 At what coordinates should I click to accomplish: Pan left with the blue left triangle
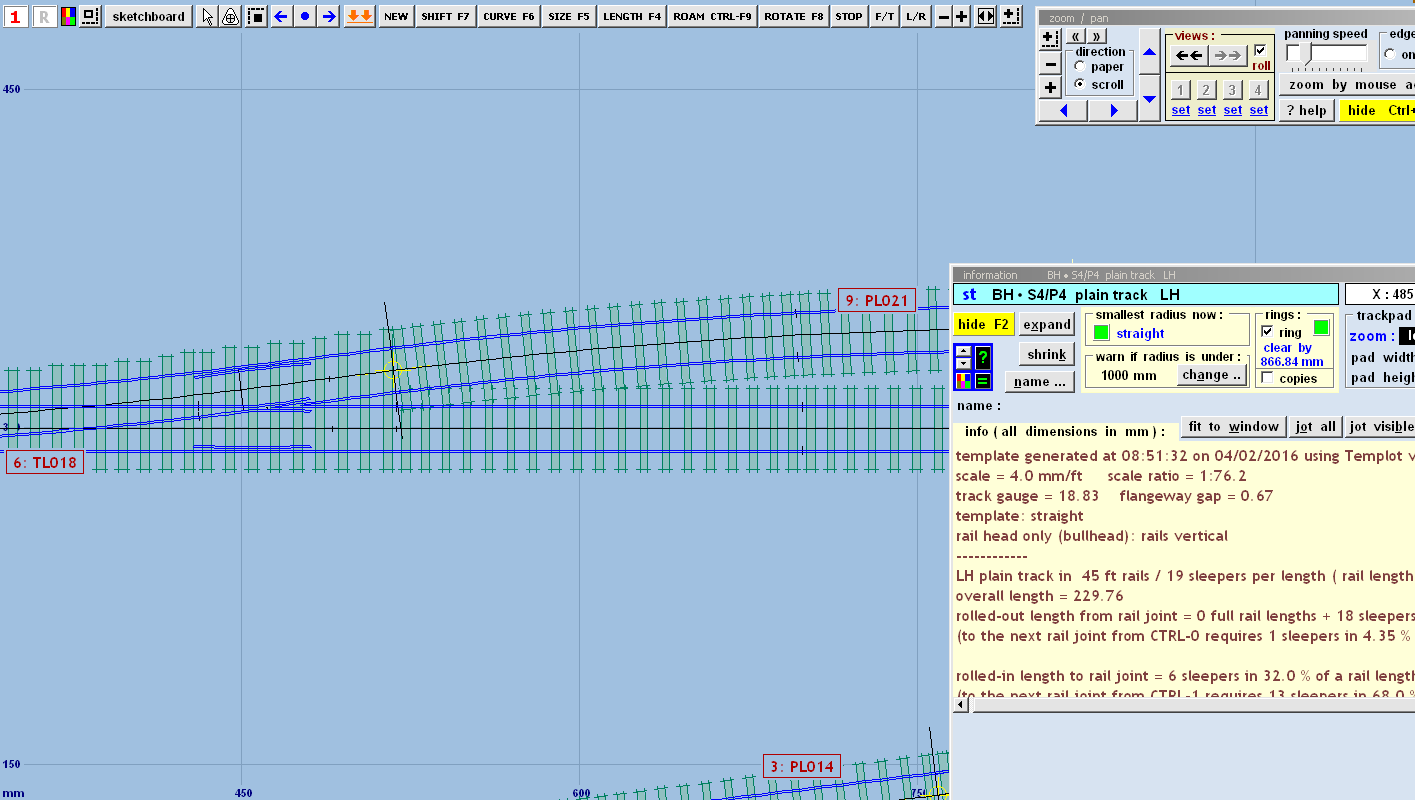coord(1064,111)
